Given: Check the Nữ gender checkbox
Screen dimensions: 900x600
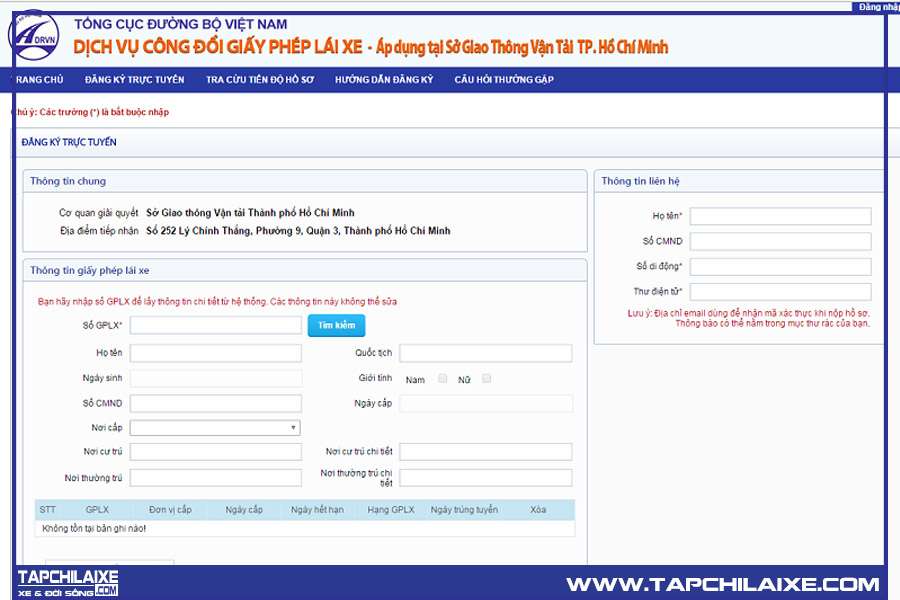Looking at the screenshot, I should pos(487,378).
